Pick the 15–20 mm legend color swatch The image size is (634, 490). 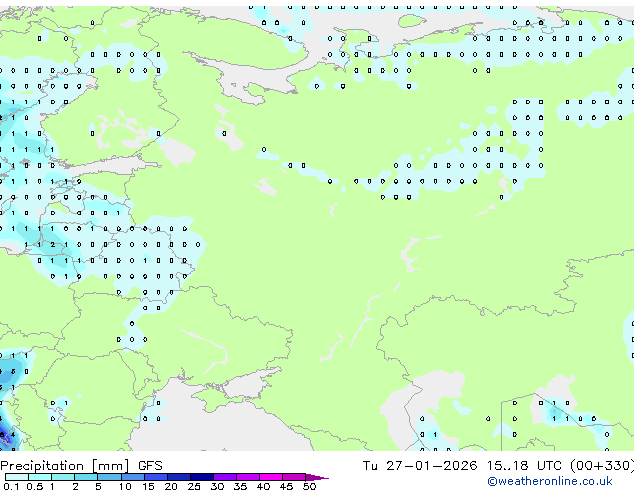click(156, 477)
